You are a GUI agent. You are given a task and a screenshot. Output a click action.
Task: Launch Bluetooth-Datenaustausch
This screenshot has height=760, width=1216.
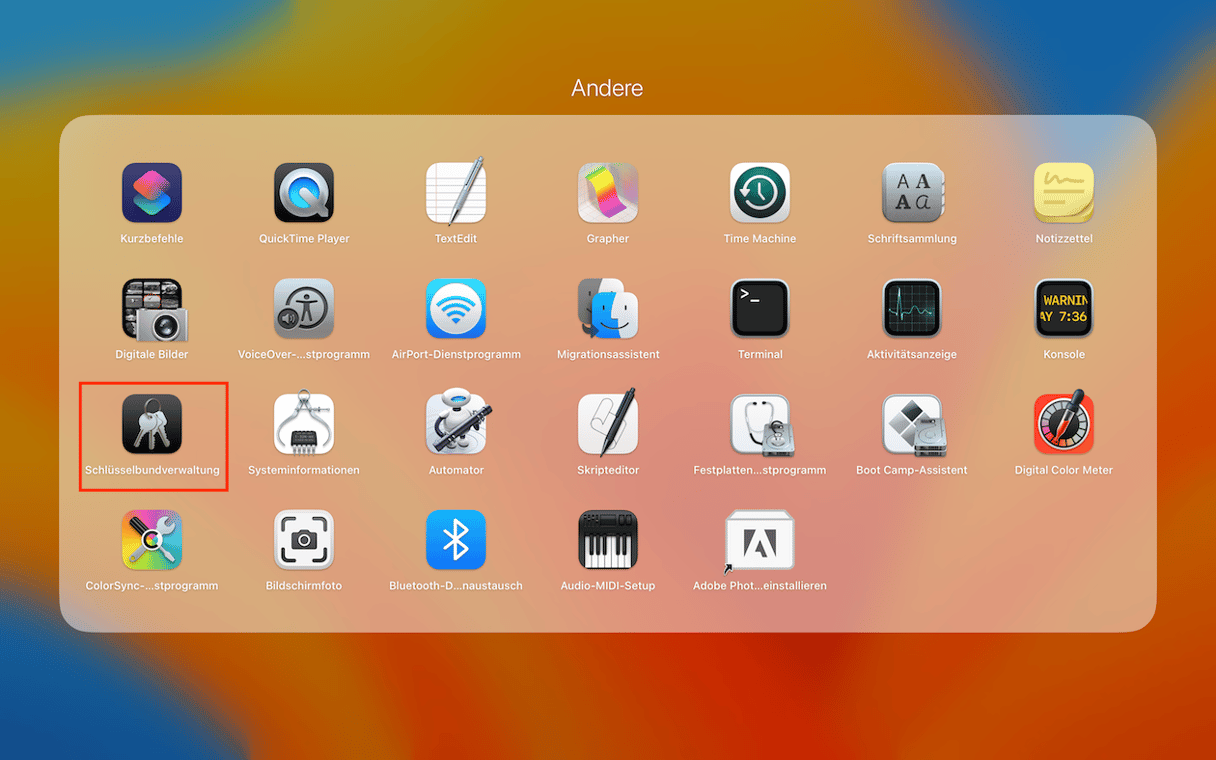coord(456,541)
